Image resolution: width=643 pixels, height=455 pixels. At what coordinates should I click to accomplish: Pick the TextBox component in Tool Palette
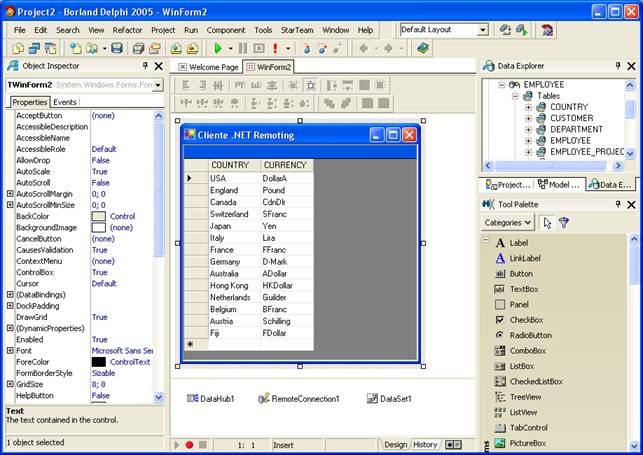[x=523, y=289]
